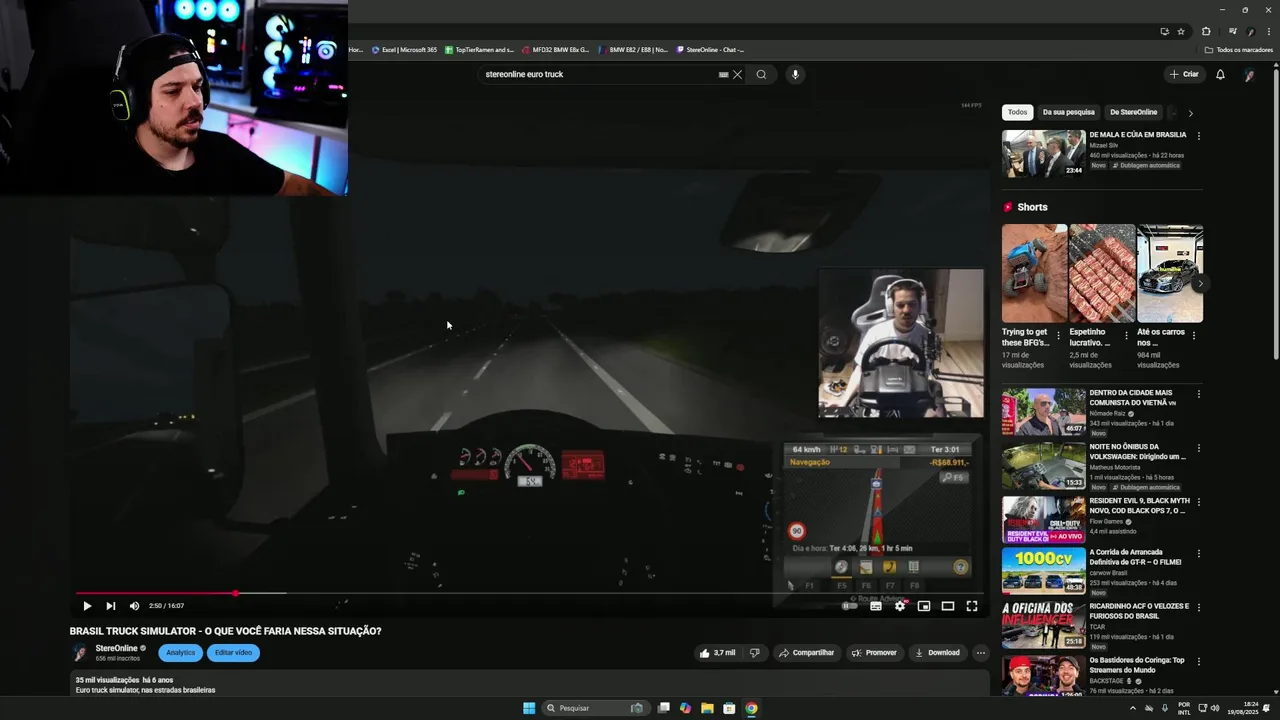Open Chrome from the taskbar
The height and width of the screenshot is (720, 1280).
coord(751,708)
